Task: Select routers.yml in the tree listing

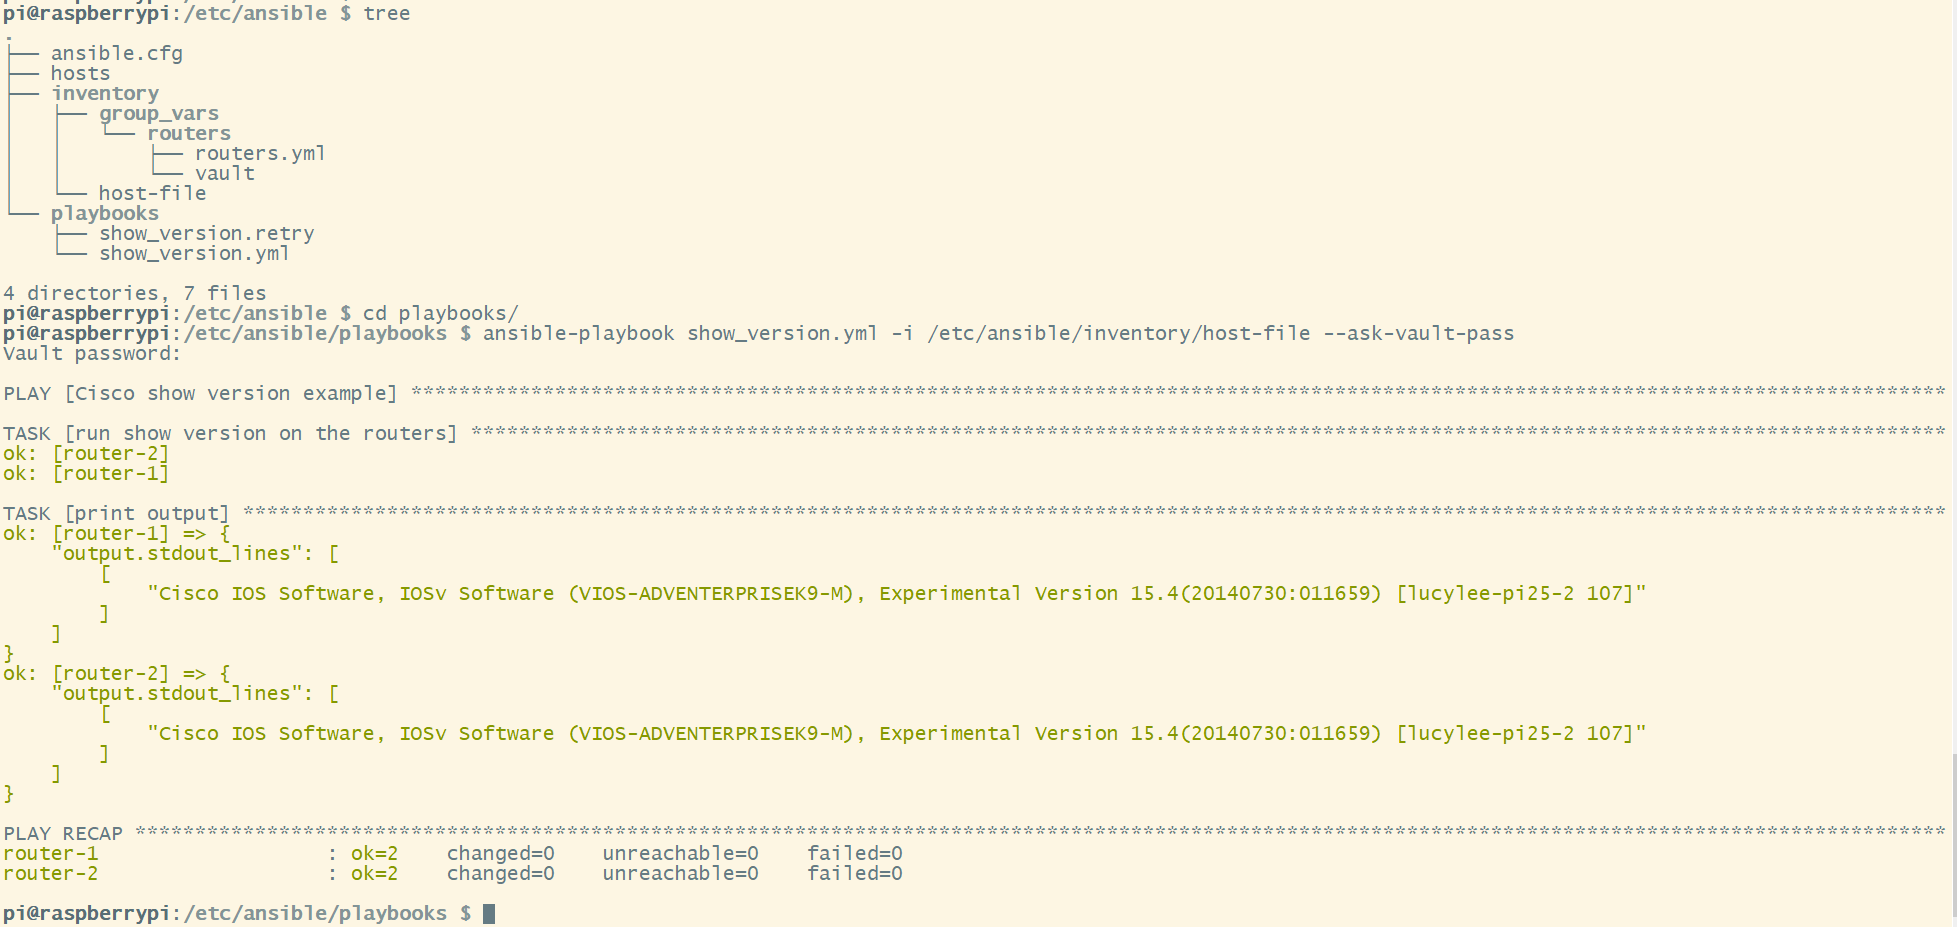Action: point(259,154)
